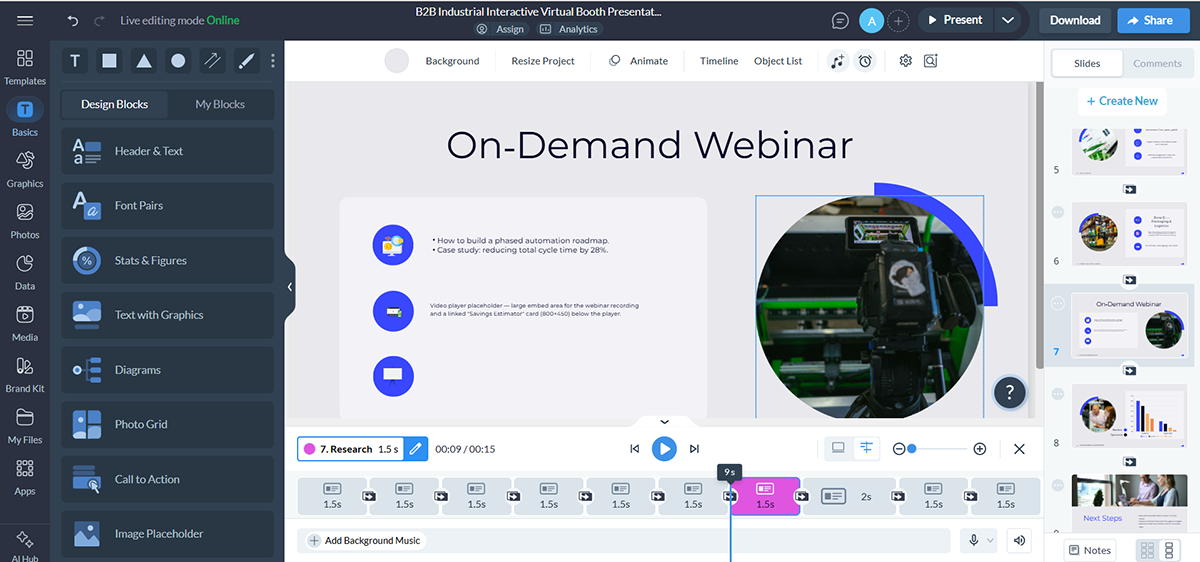The width and height of the screenshot is (1200, 562).
Task: Toggle the slide timeline view mode
Action: pyautogui.click(x=866, y=448)
